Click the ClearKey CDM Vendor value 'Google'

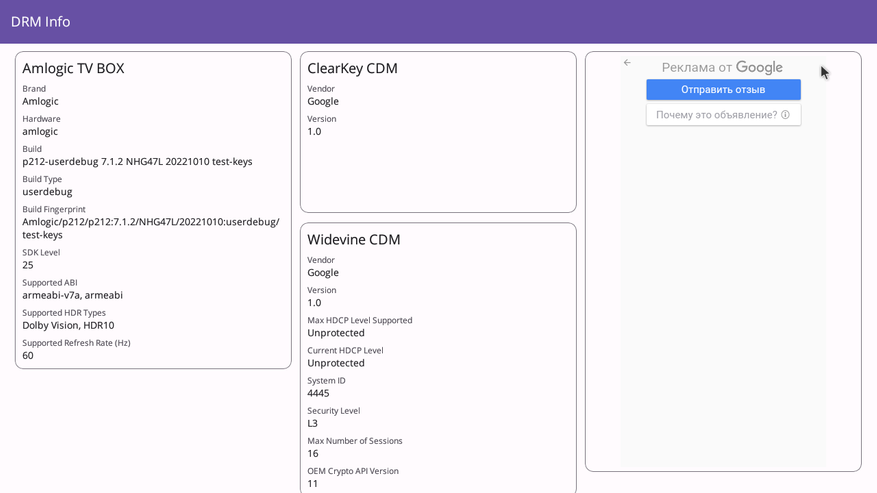tap(323, 101)
